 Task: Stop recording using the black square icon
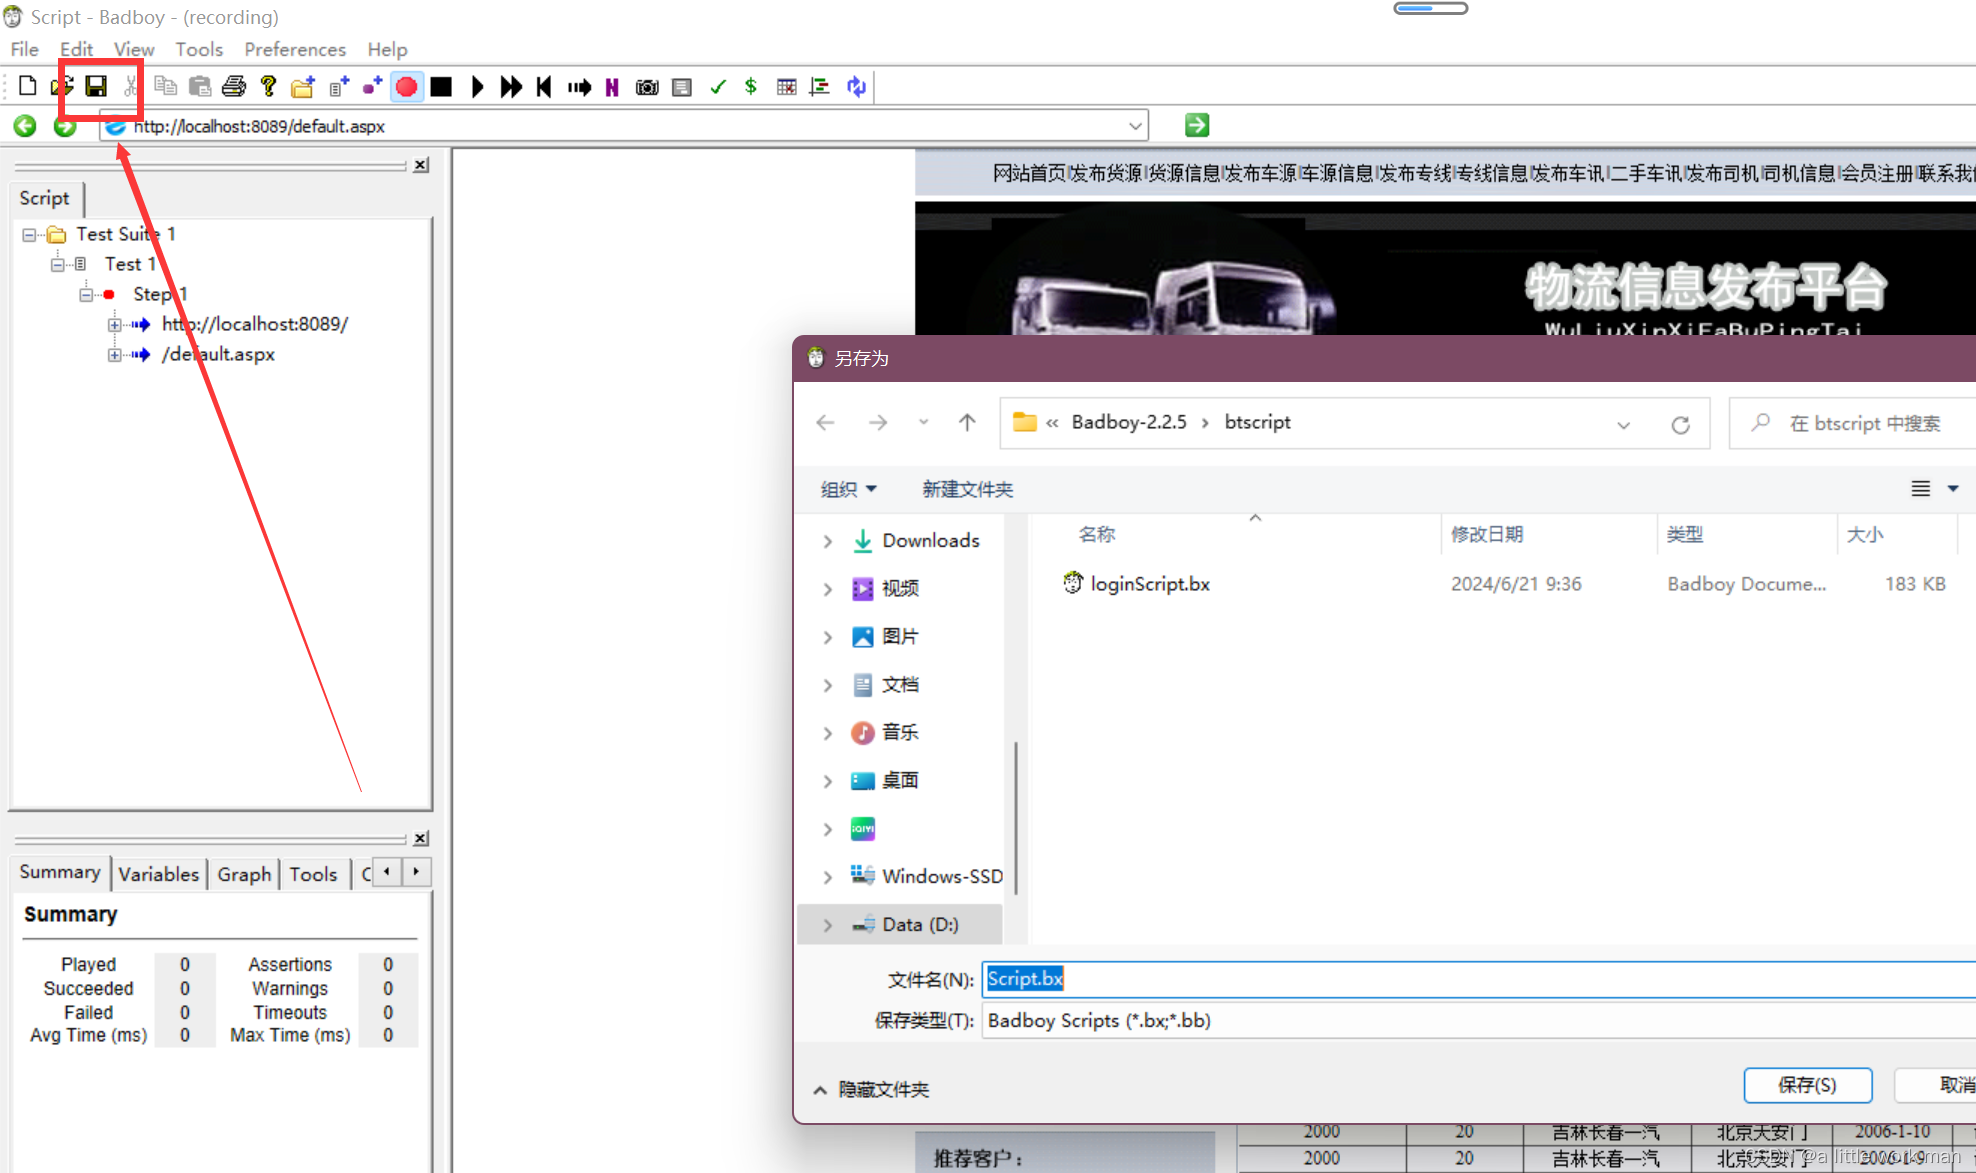[x=441, y=87]
